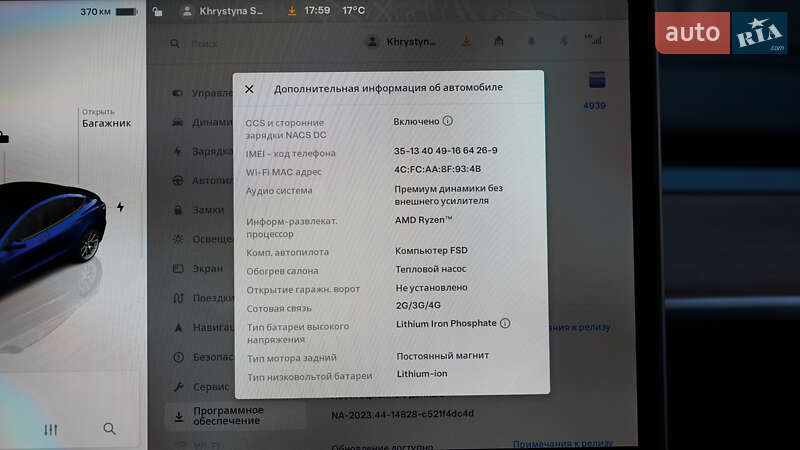Viewport: 800px width, 450px height.
Task: Close the additional vehicle information dialog
Action: pos(249,89)
